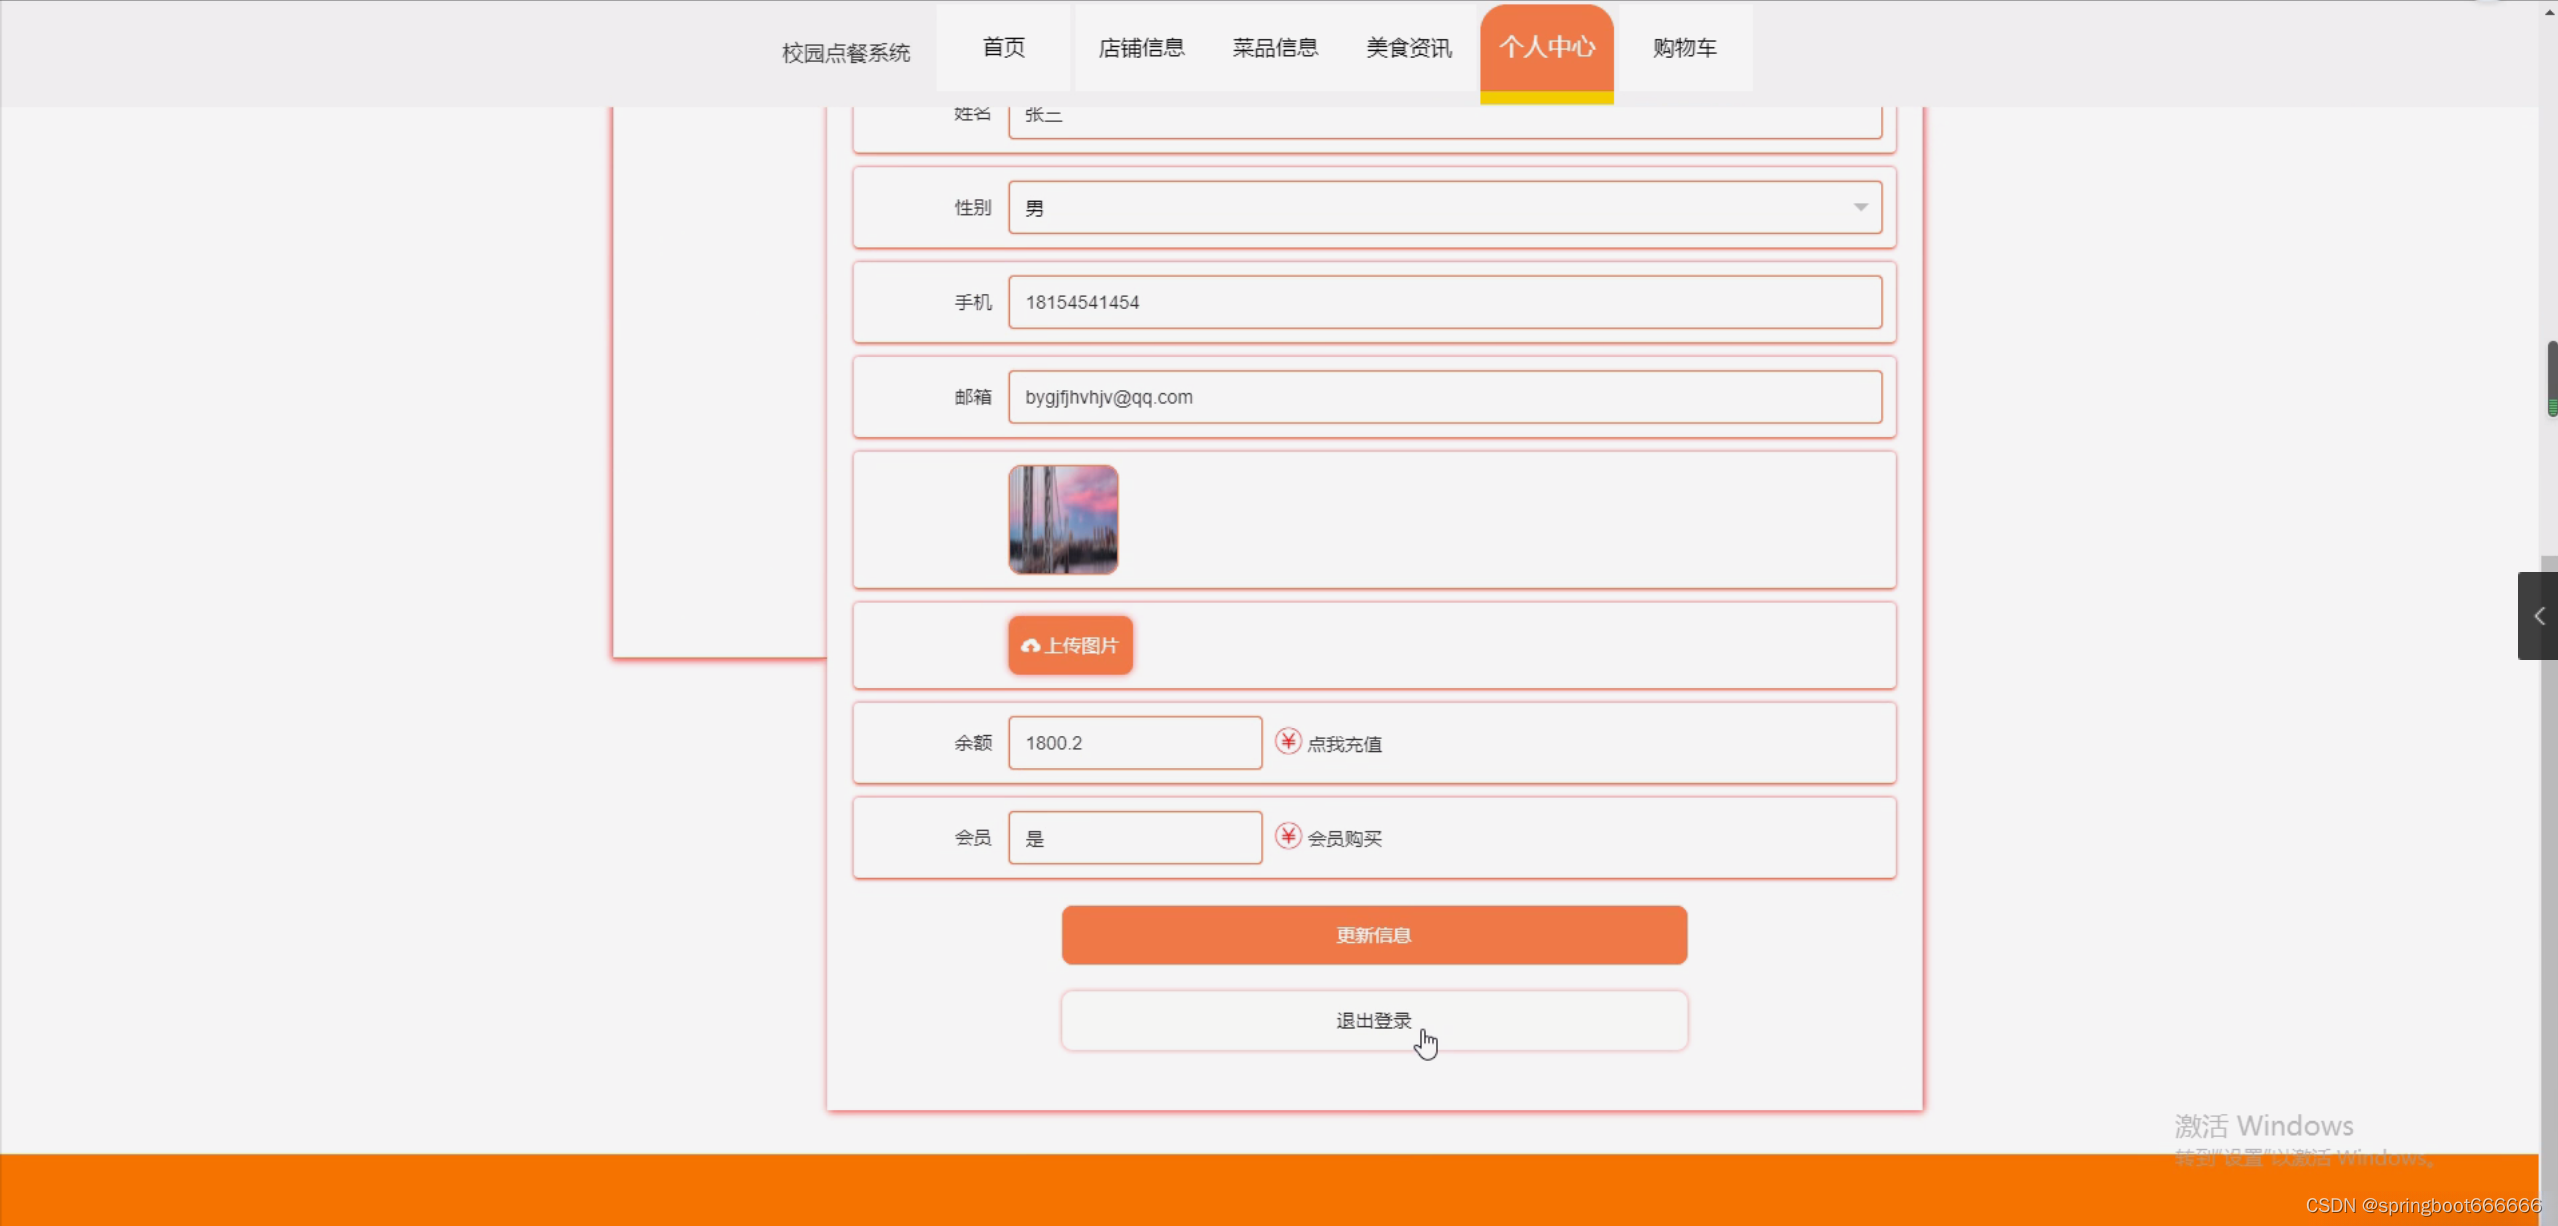Focus the 手机 phone number field

[1443, 302]
